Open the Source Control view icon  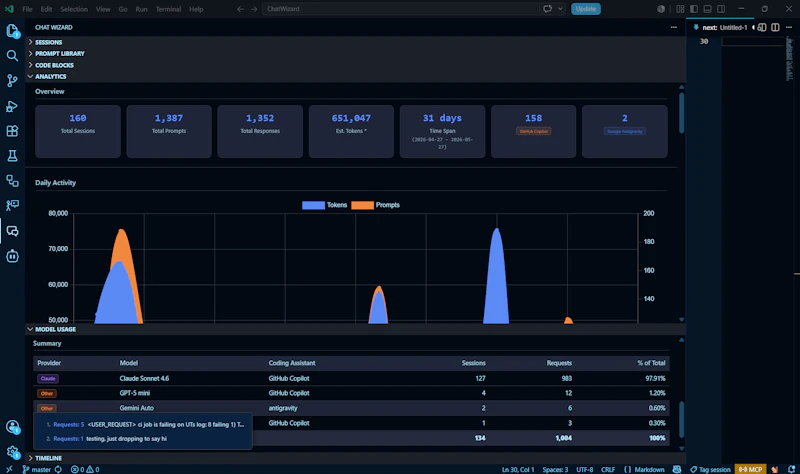pos(12,81)
